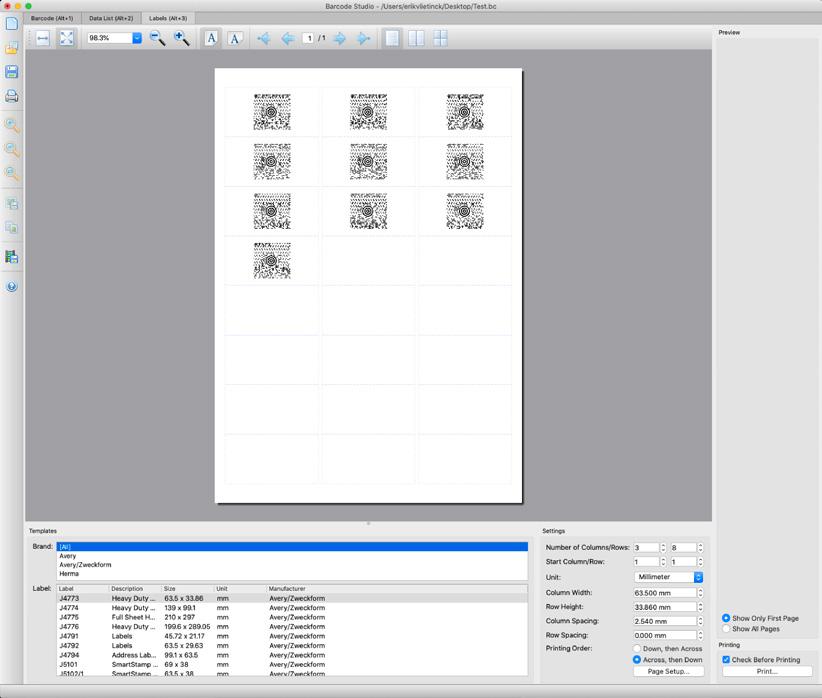Image resolution: width=822 pixels, height=698 pixels.
Task: Switch to the Barcode (Alt+1) tab
Action: (52, 18)
